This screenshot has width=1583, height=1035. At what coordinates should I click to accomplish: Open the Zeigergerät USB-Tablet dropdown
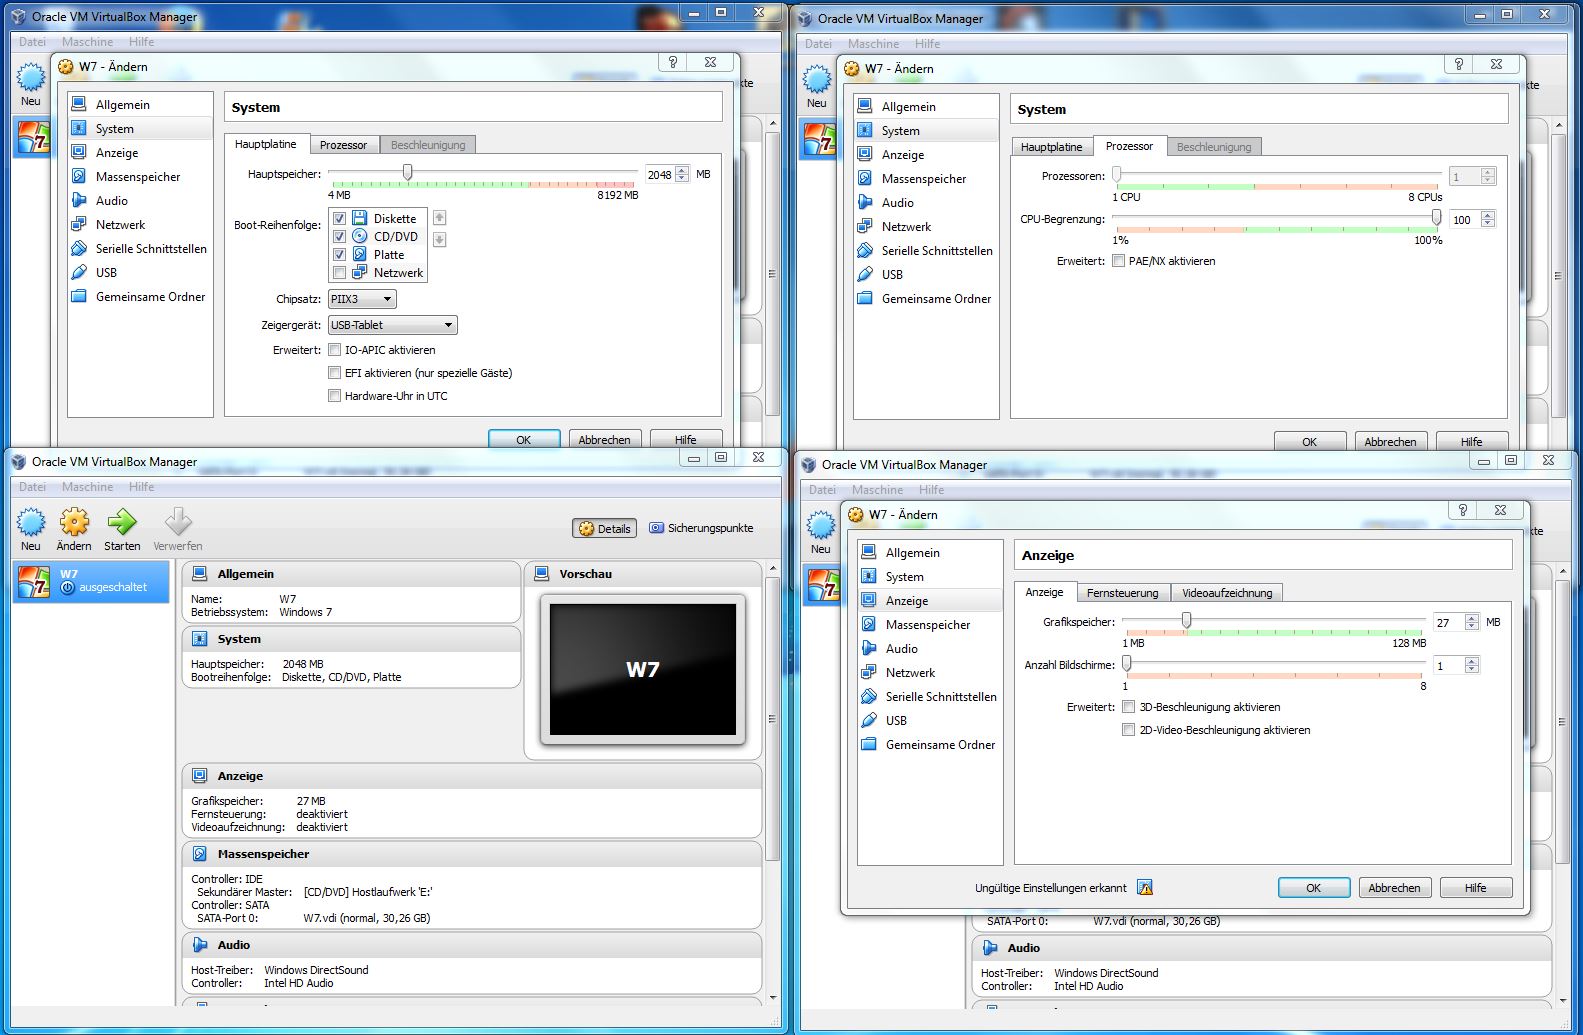coord(392,325)
